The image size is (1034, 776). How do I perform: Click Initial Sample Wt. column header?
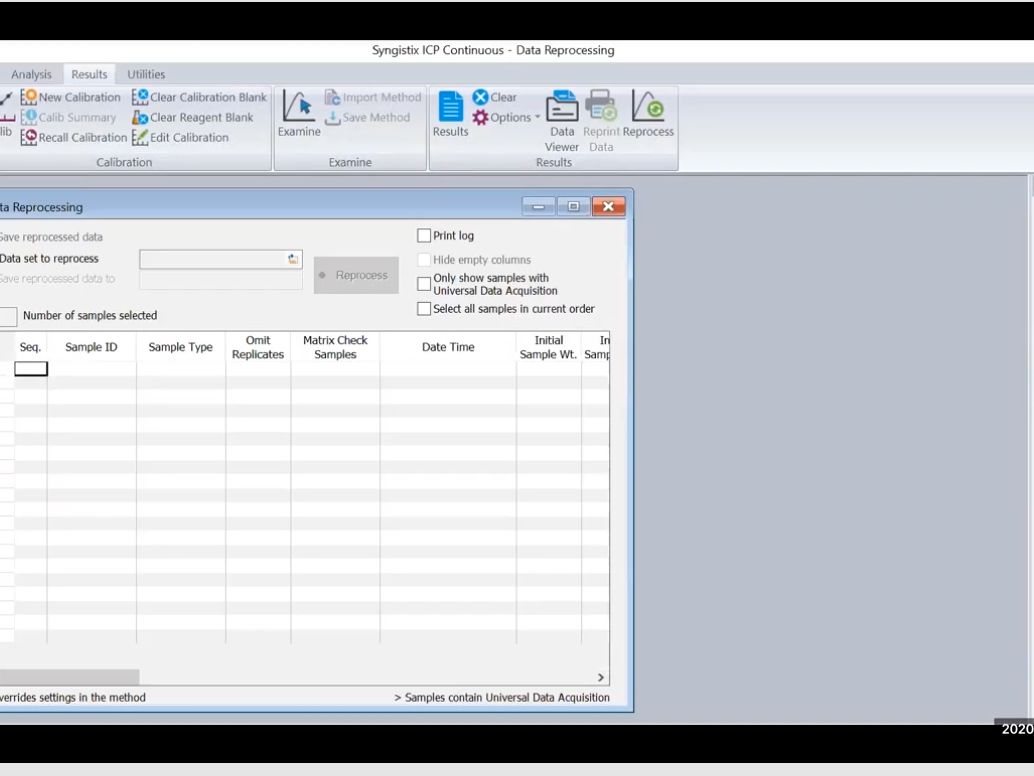(549, 347)
